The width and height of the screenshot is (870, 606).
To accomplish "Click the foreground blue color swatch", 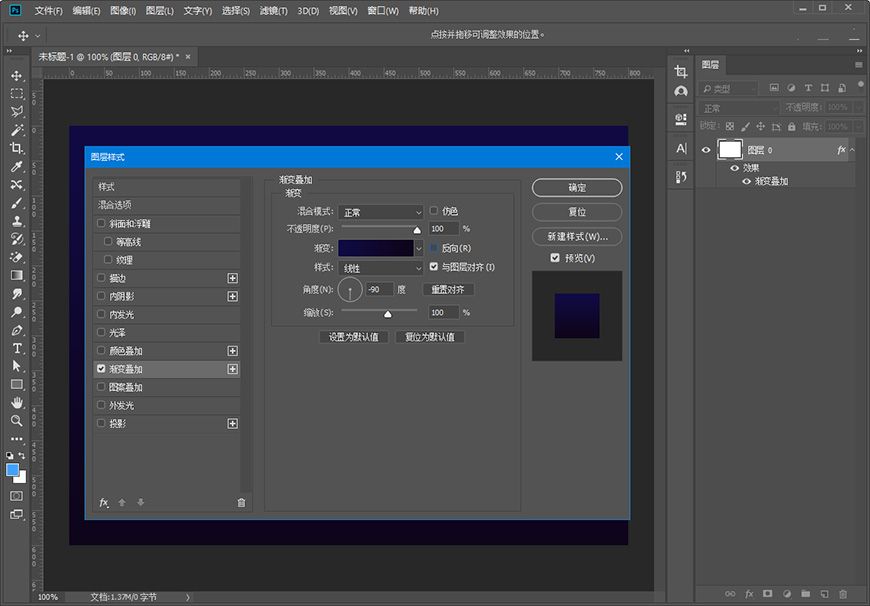I will [12, 470].
